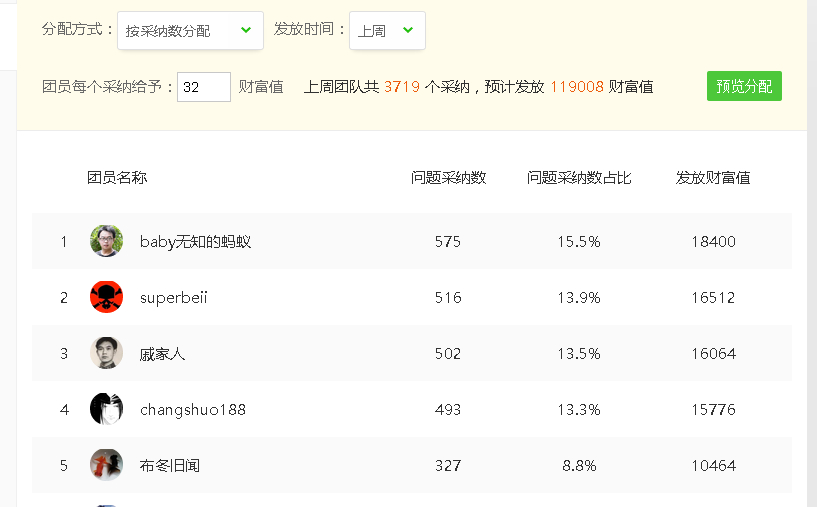
Task: Click percentage value 8.8%
Action: [579, 465]
